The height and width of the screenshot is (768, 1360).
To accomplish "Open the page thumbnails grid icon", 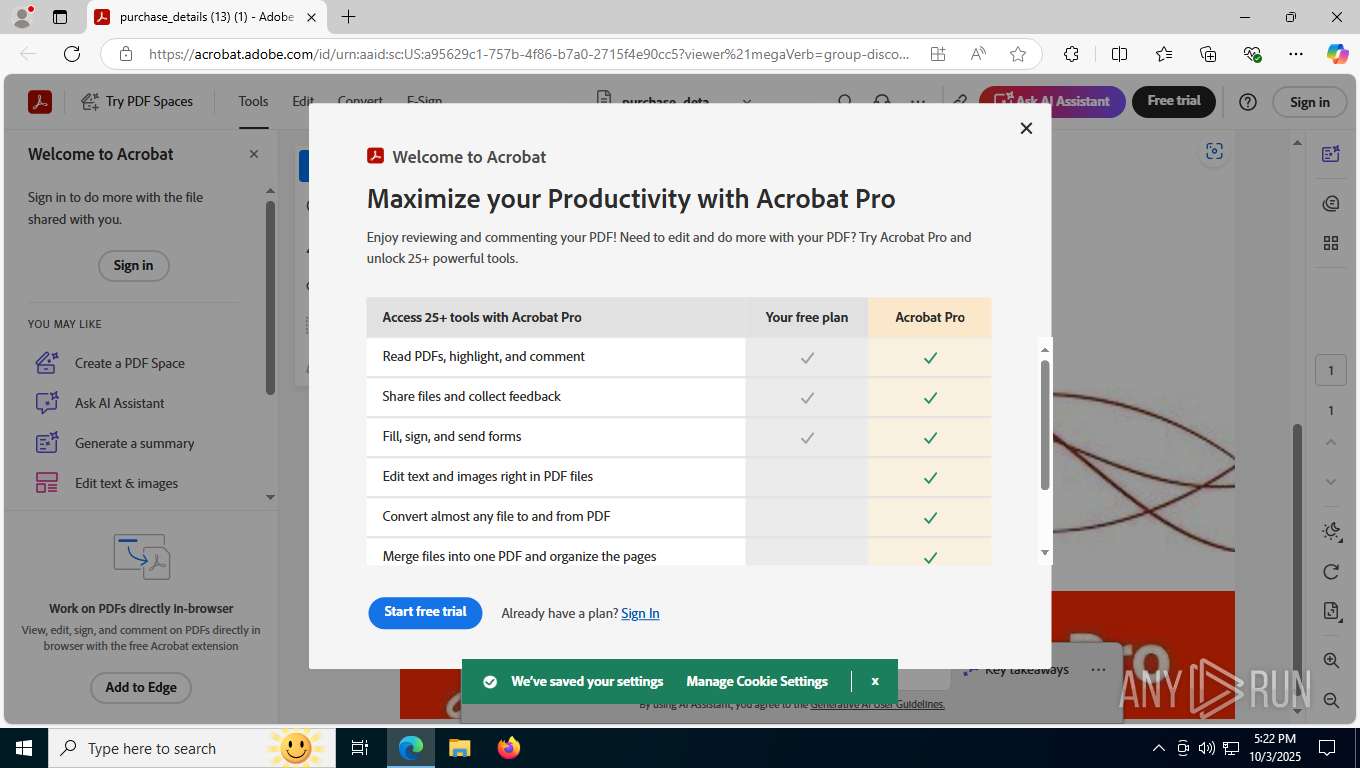I will pyautogui.click(x=1330, y=243).
